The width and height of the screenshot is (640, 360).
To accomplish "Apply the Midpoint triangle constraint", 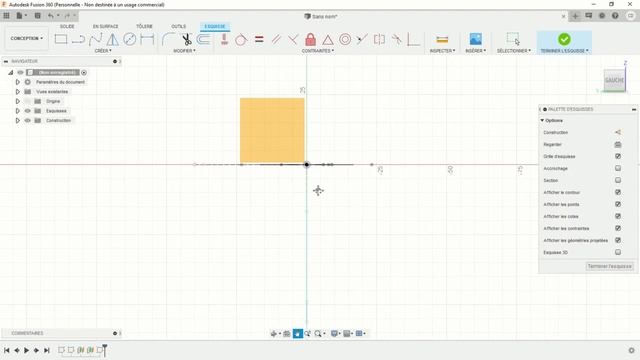I will [328, 40].
